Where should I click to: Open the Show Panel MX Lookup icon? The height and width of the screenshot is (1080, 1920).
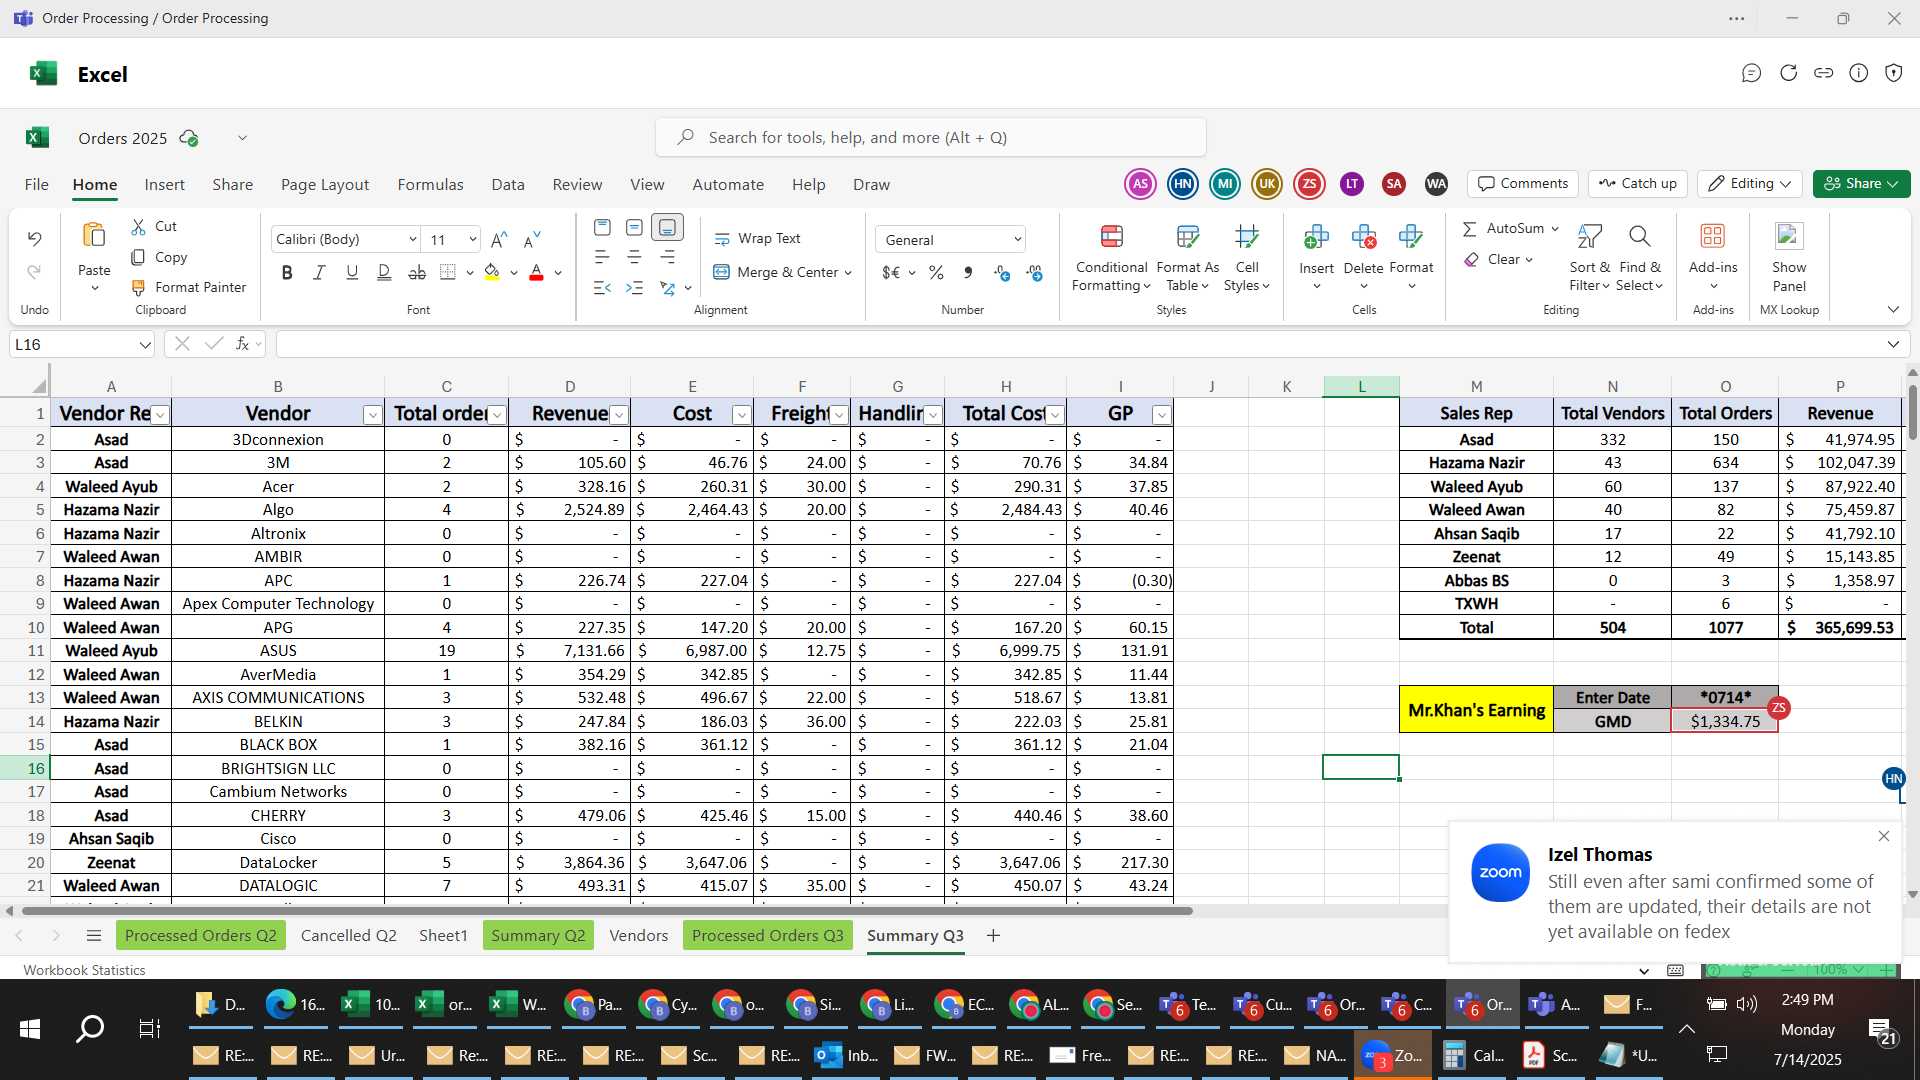coord(1788,236)
